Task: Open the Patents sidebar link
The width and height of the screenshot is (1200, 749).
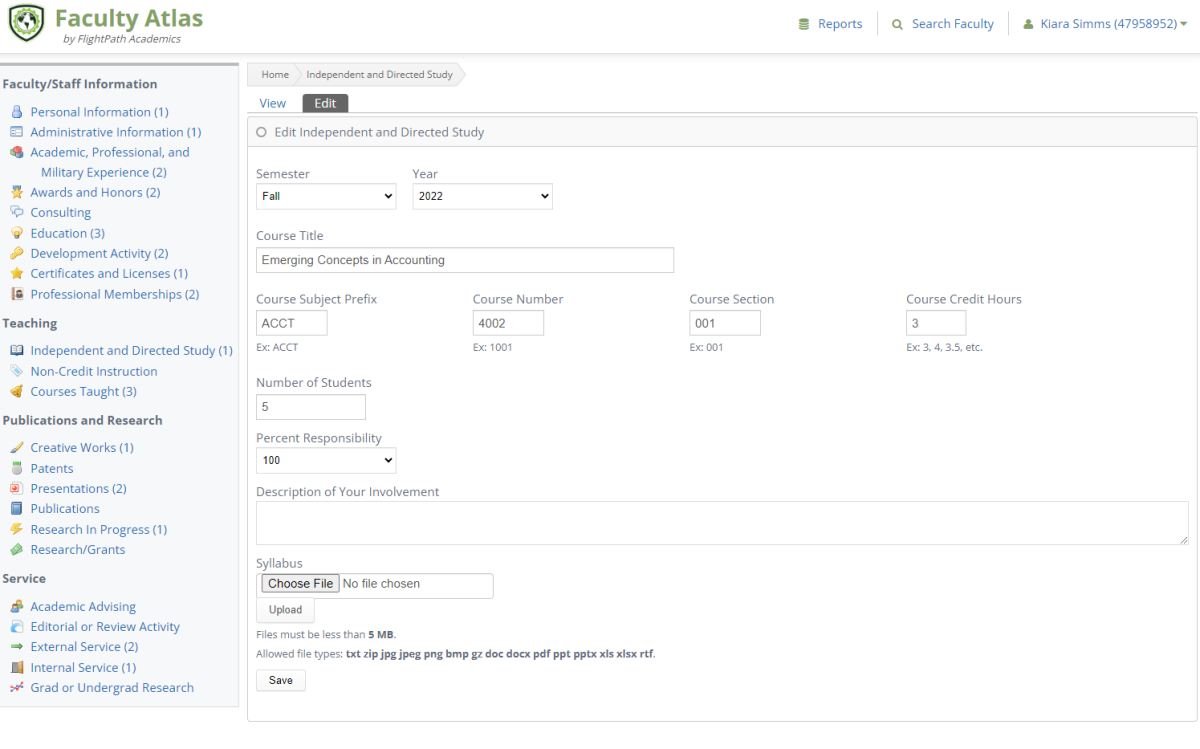Action: pyautogui.click(x=52, y=468)
